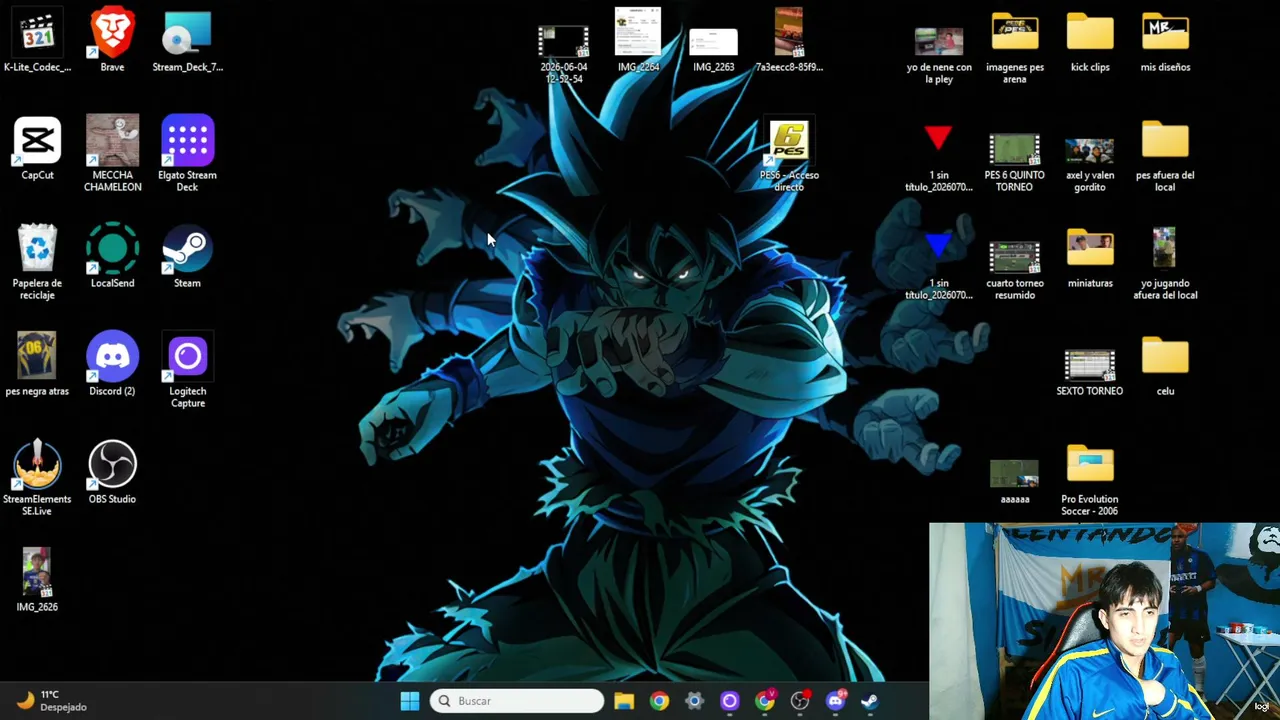Open the 'mis diseños' folder
The width and height of the screenshot is (1280, 720).
pyautogui.click(x=1165, y=42)
